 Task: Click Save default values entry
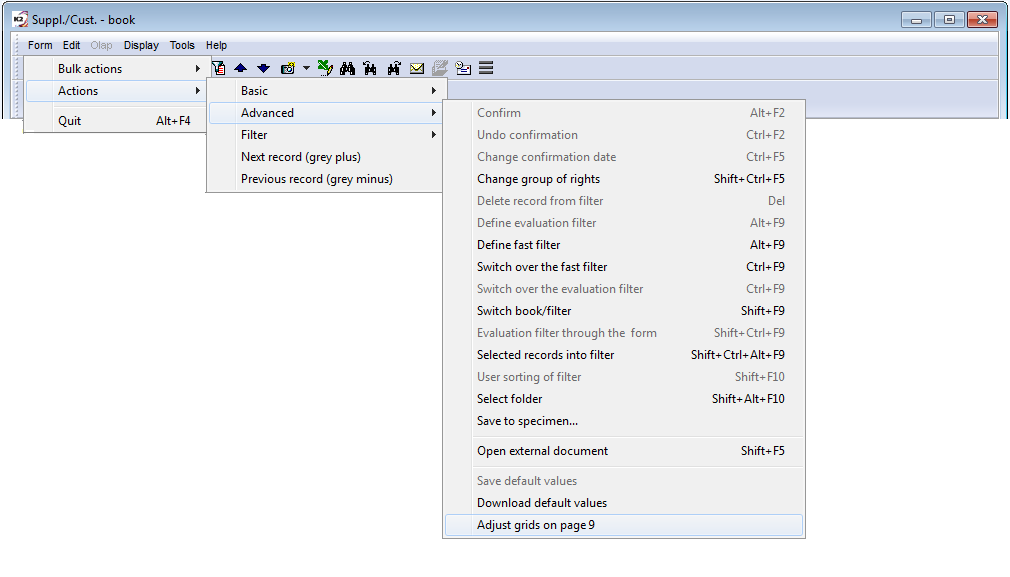coord(624,480)
